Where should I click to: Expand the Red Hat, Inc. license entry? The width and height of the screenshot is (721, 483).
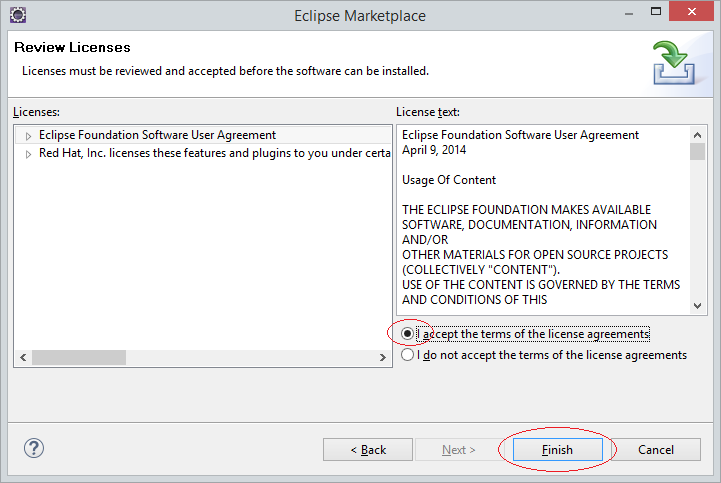point(29,154)
